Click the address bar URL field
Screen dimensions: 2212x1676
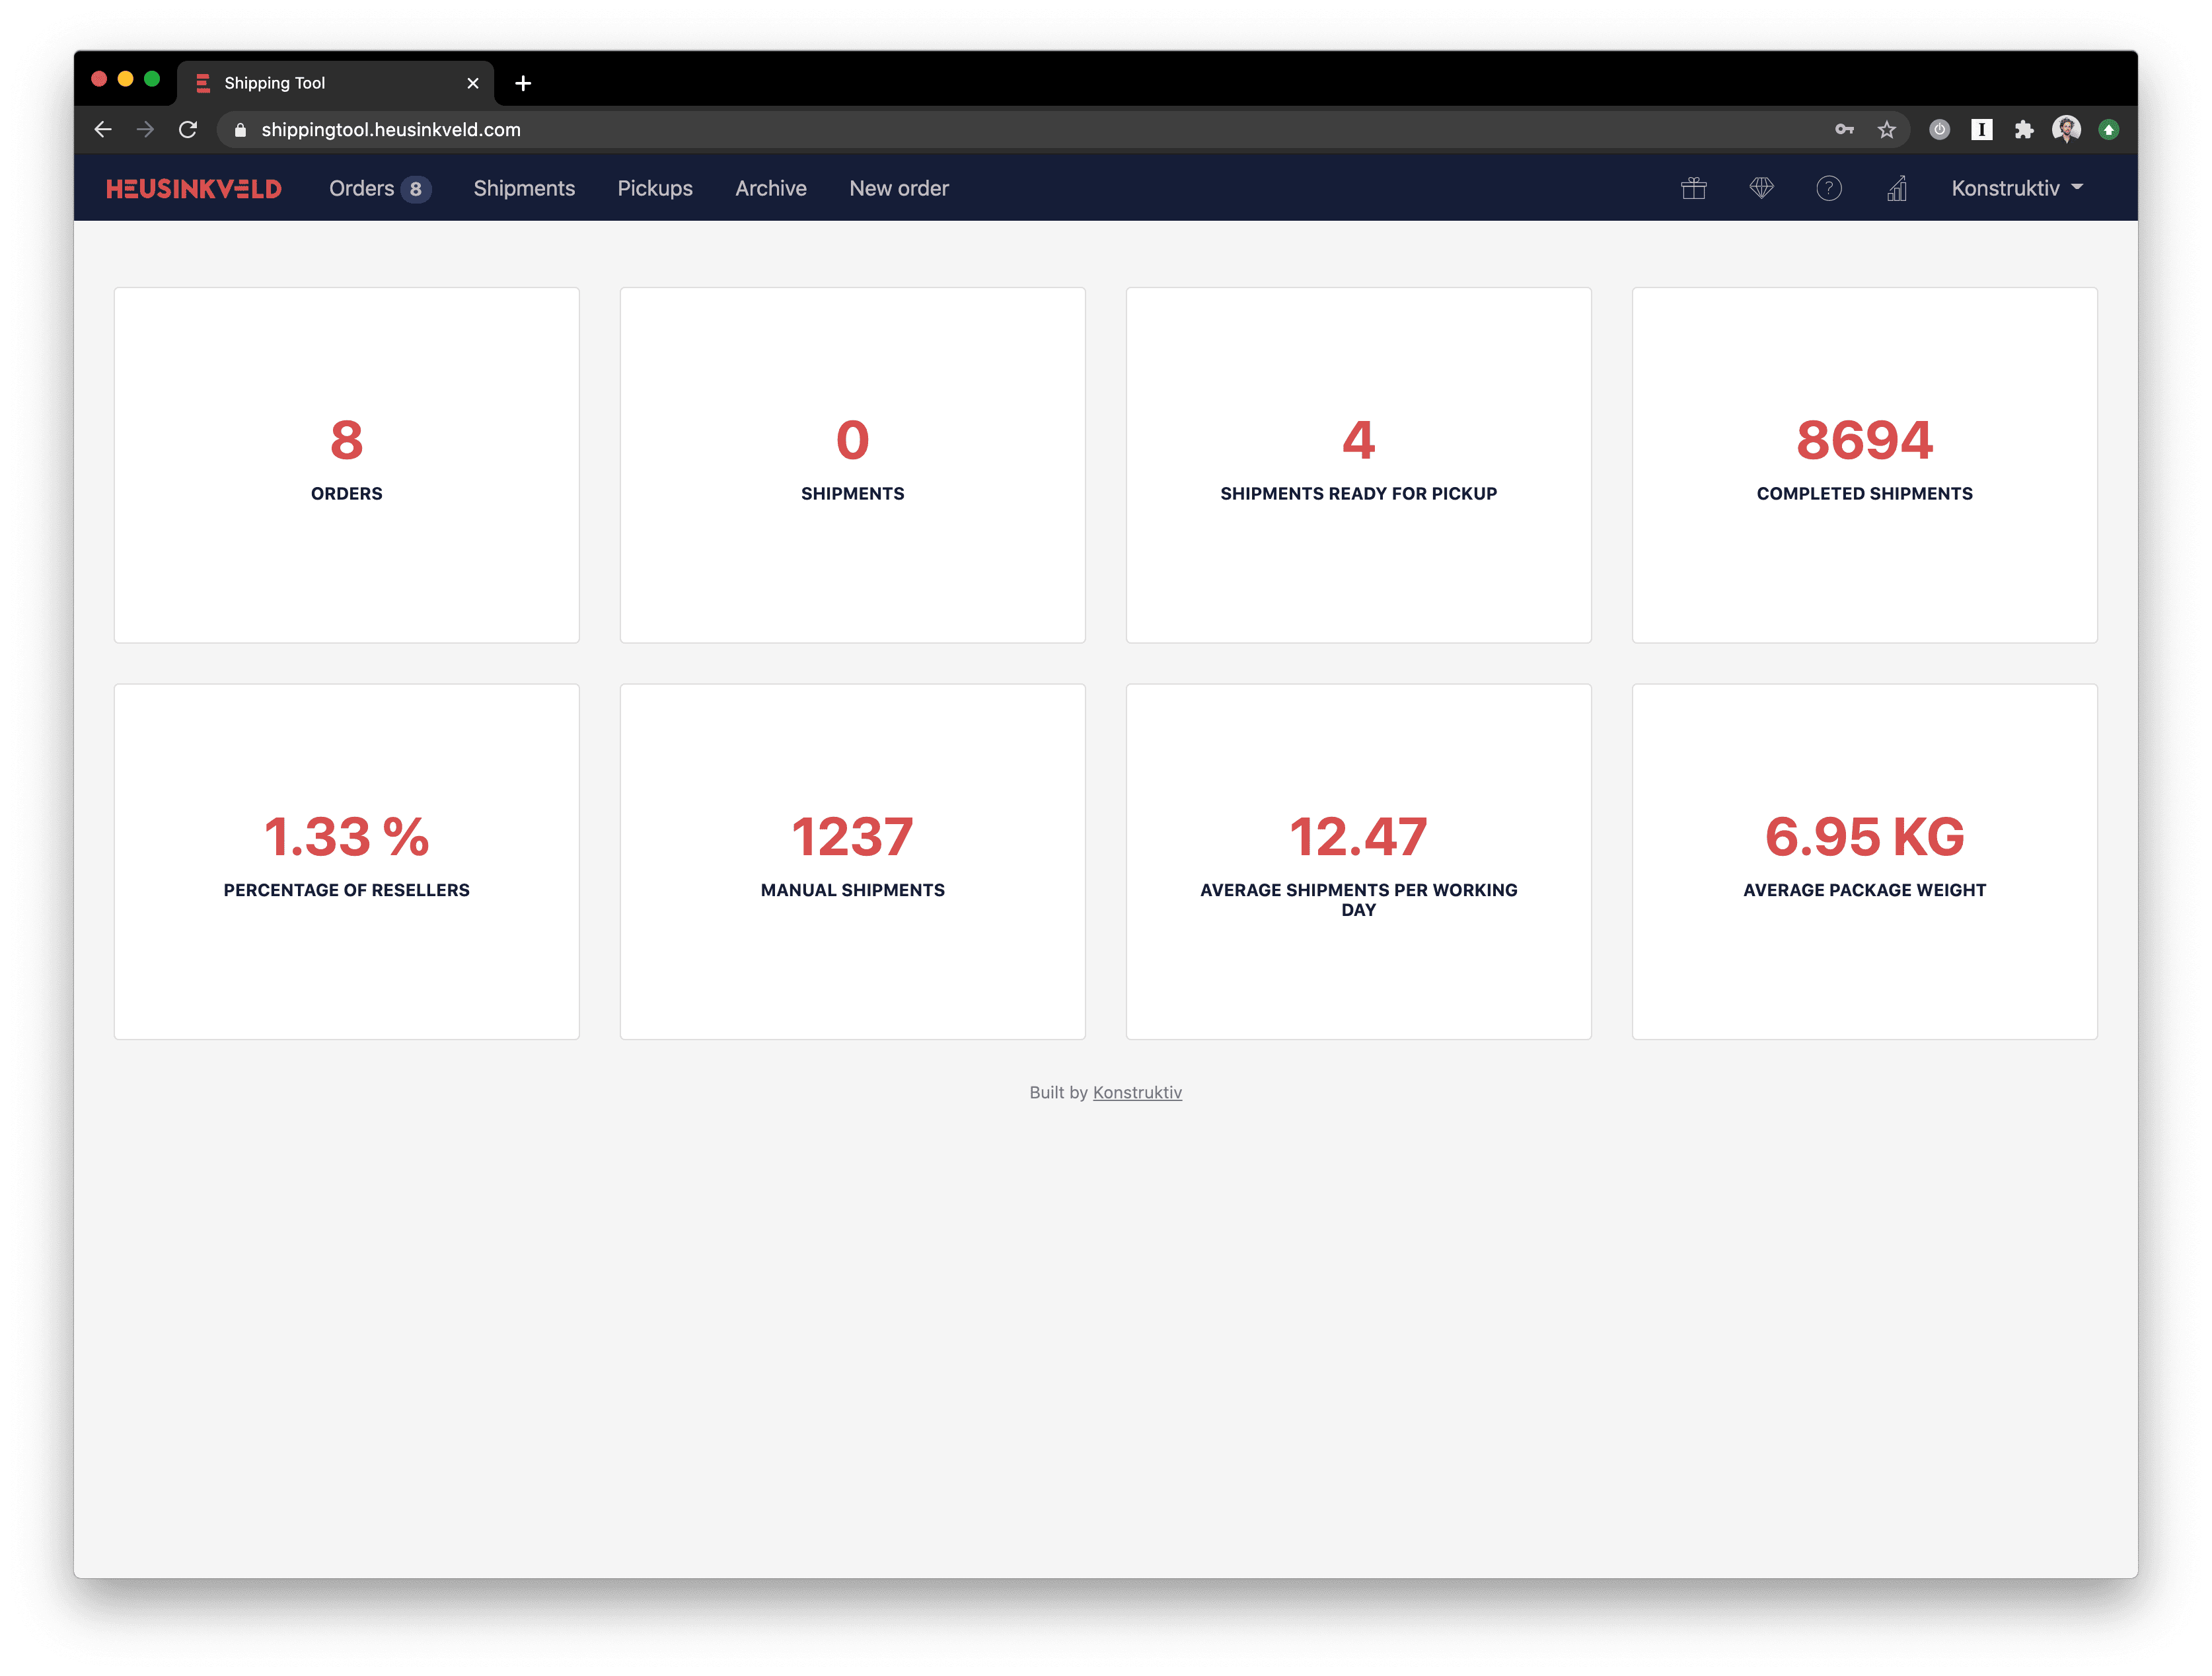coord(900,130)
